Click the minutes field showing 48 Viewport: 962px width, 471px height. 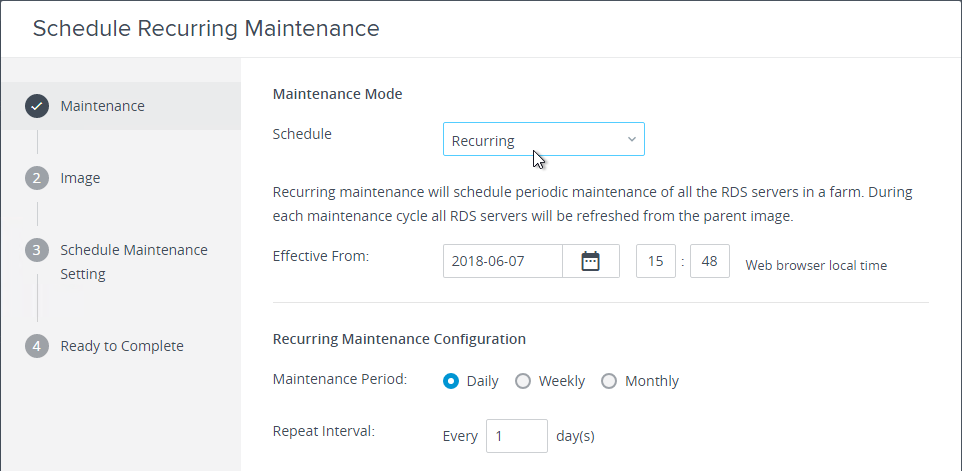pyautogui.click(x=710, y=261)
